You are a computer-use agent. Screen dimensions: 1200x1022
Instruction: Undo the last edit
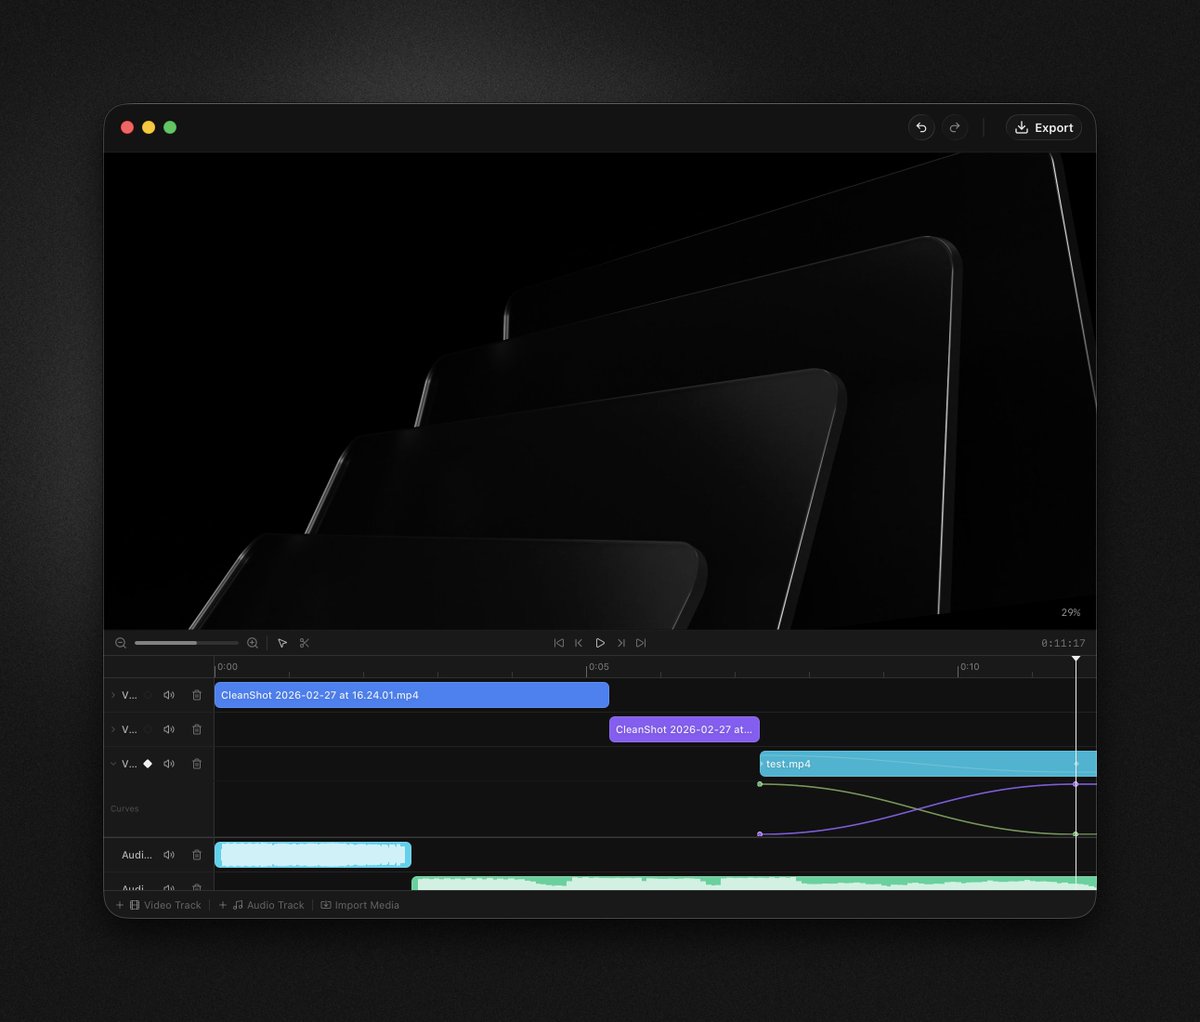921,128
